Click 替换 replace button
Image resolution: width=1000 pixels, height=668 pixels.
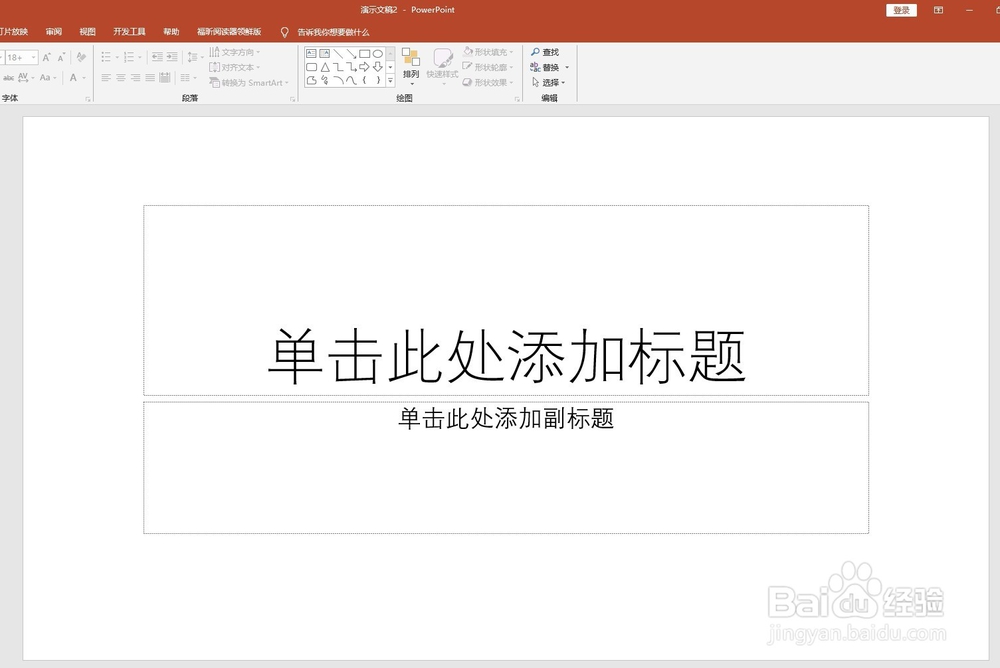point(545,67)
